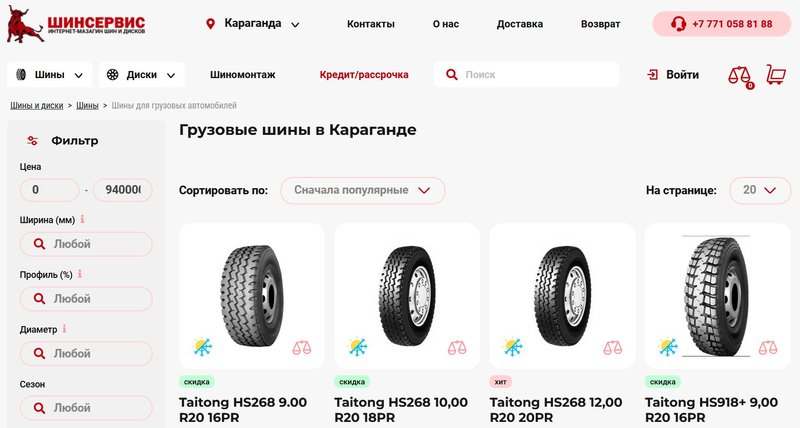Viewport: 800px width, 428px height.
Task: Change items per page dropdown
Action: point(757,190)
